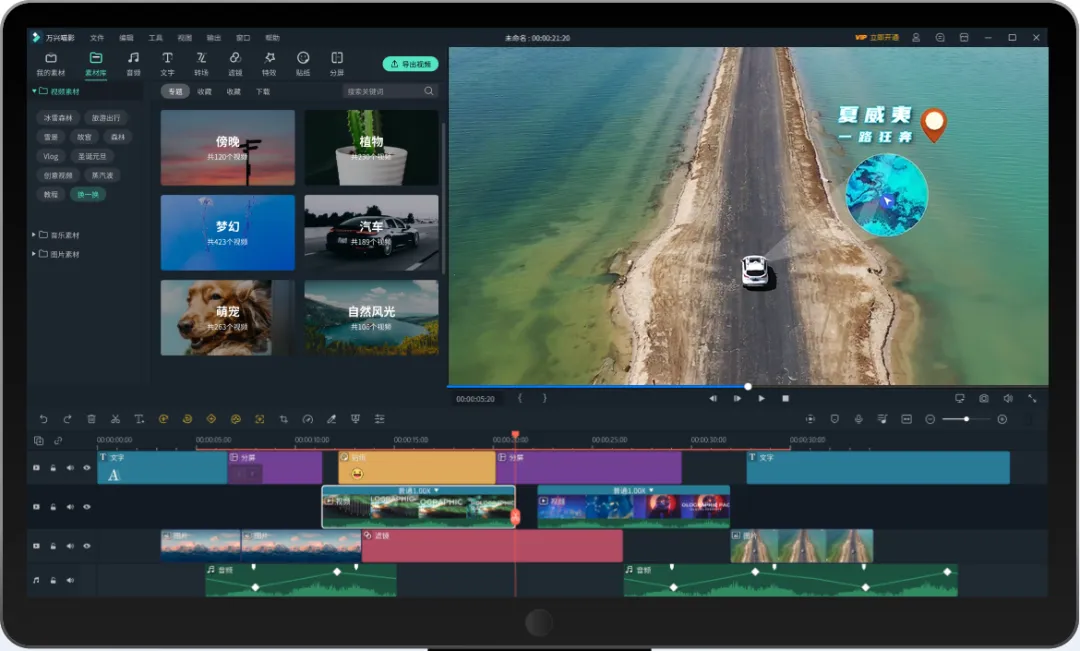Expand the 音乐素材 folder
Viewport: 1080px width, 651px height.
(x=34, y=235)
